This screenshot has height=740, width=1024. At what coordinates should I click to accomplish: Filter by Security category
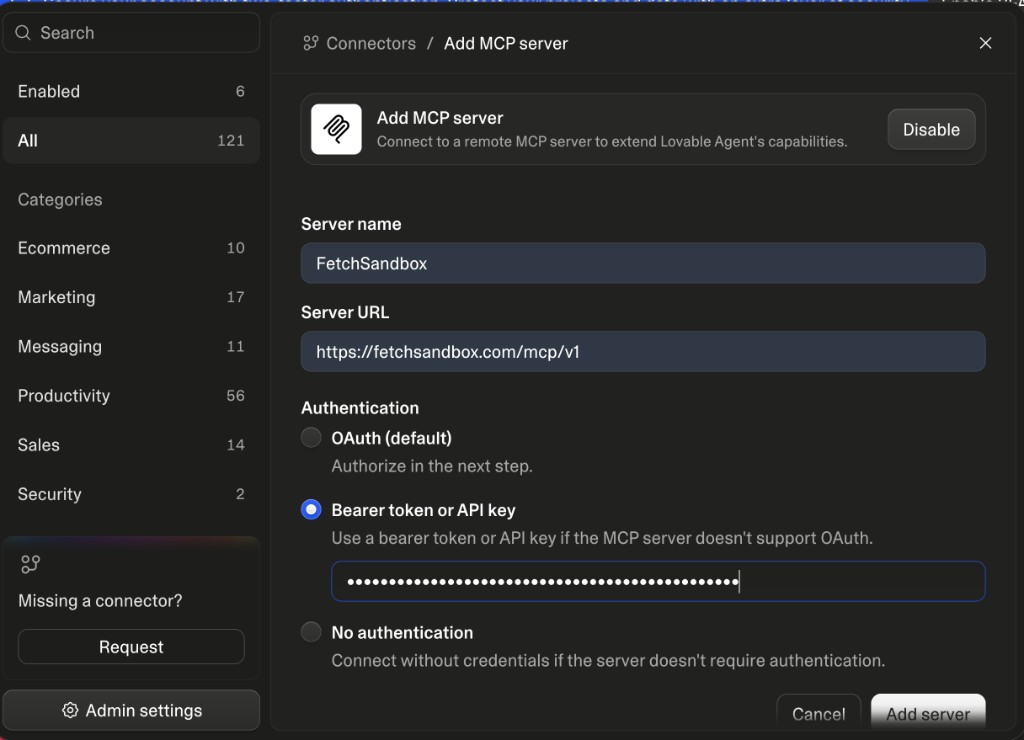pyautogui.click(x=131, y=494)
